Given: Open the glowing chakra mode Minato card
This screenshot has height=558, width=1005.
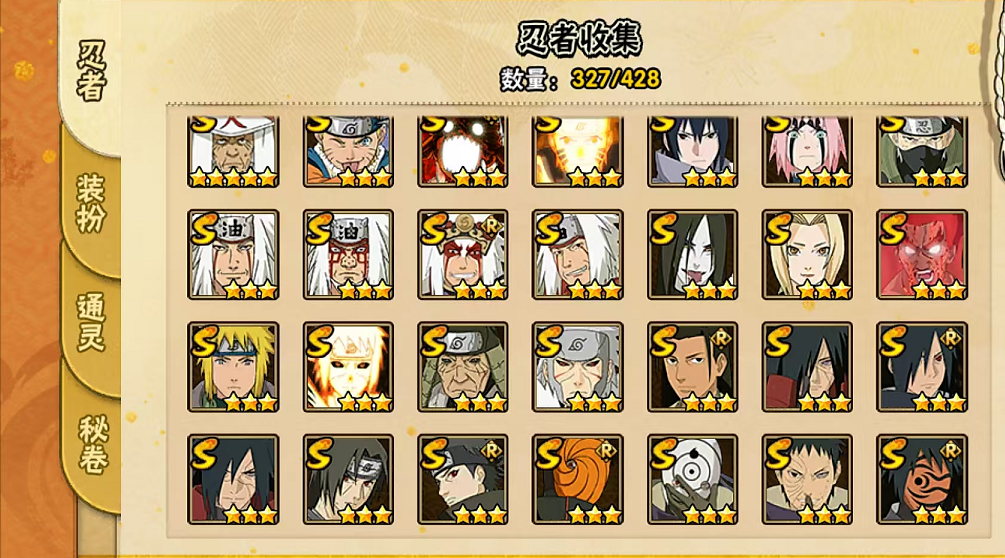Looking at the screenshot, I should tap(348, 366).
